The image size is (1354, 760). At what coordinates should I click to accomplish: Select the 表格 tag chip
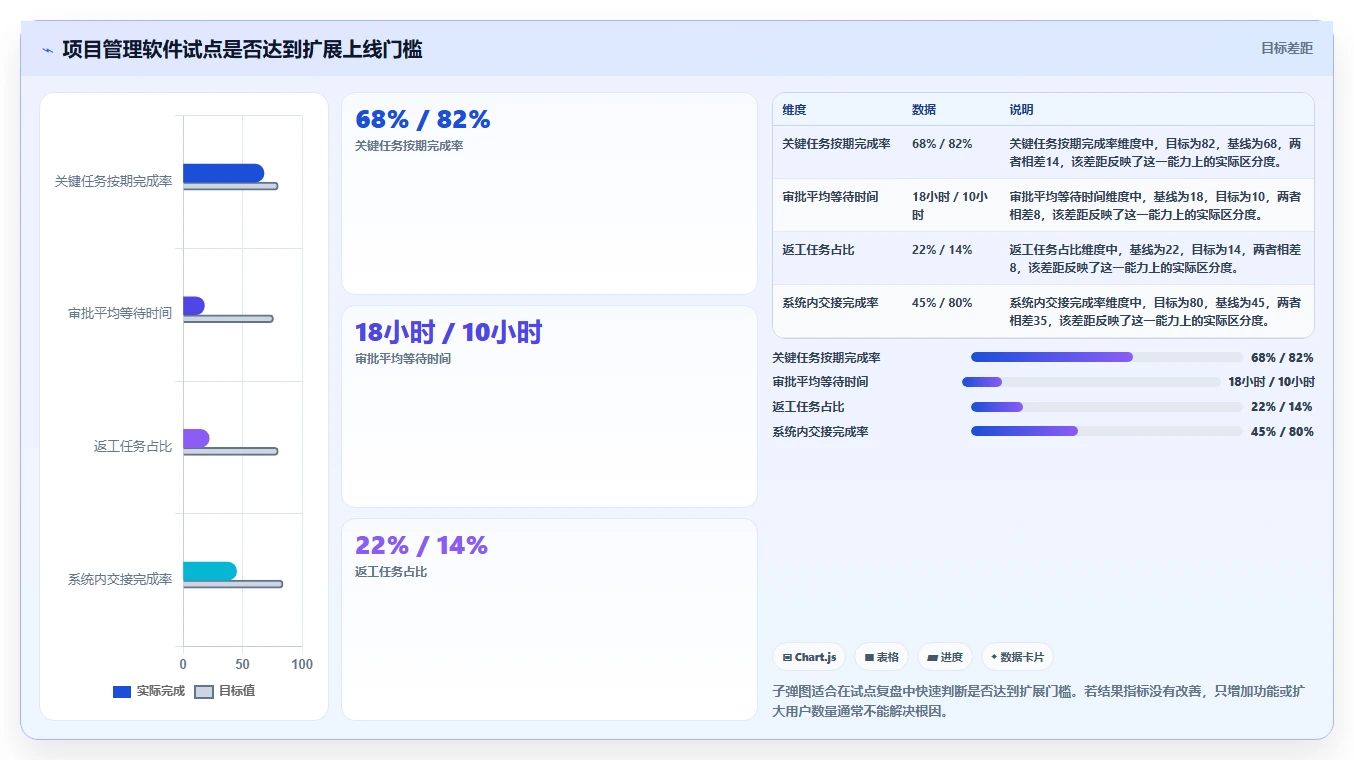tap(882, 657)
